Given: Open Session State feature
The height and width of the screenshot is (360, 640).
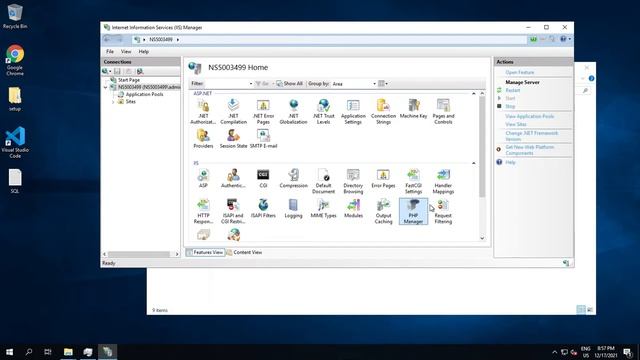Looking at the screenshot, I should click(x=233, y=138).
